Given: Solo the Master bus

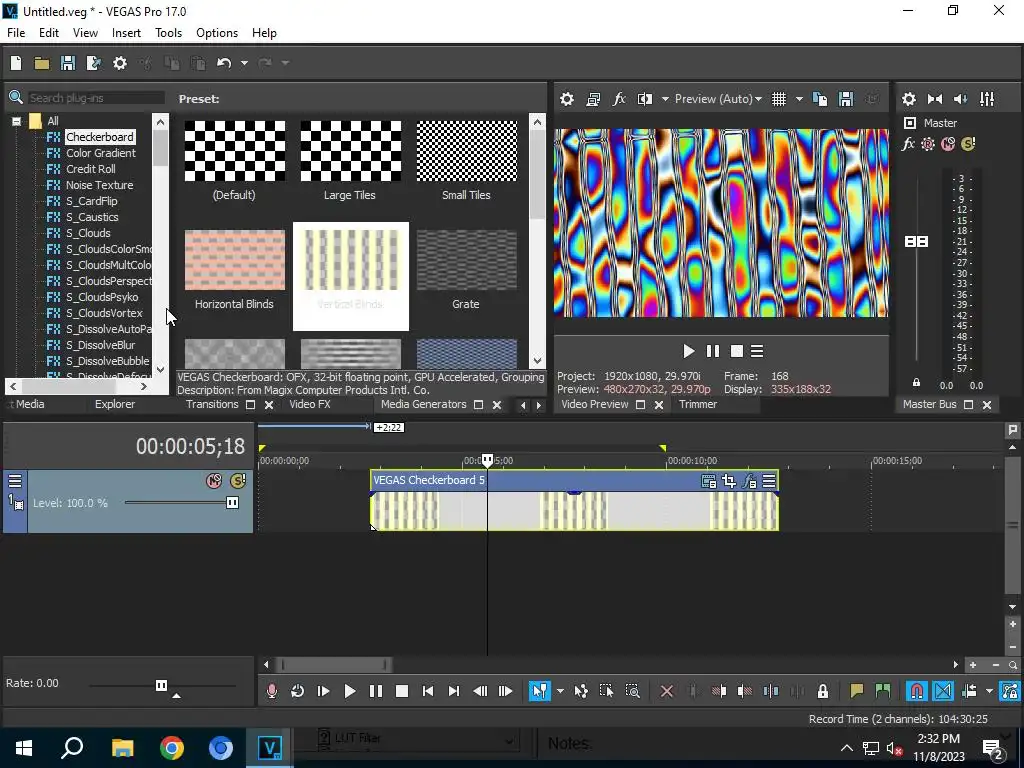Looking at the screenshot, I should click(968, 144).
